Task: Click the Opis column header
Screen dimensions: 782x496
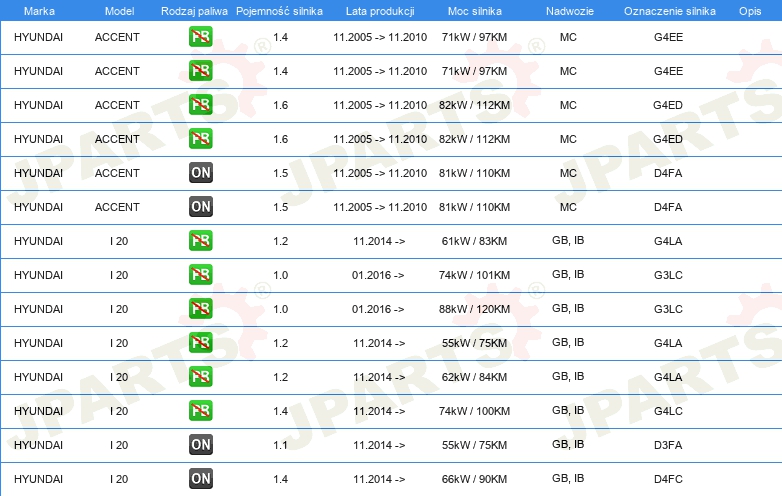Action: pyautogui.click(x=749, y=10)
